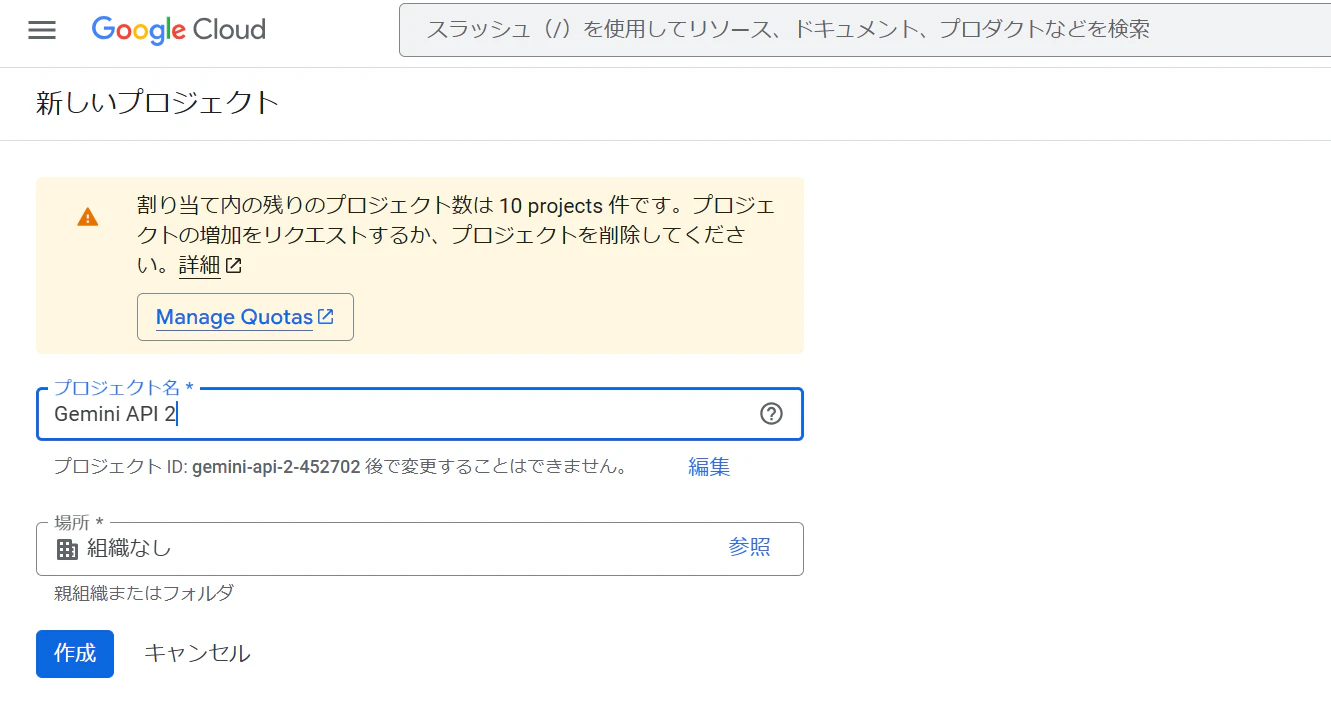This screenshot has width=1331, height=718.
Task: Click the Google Cloud logo
Action: 179,30
